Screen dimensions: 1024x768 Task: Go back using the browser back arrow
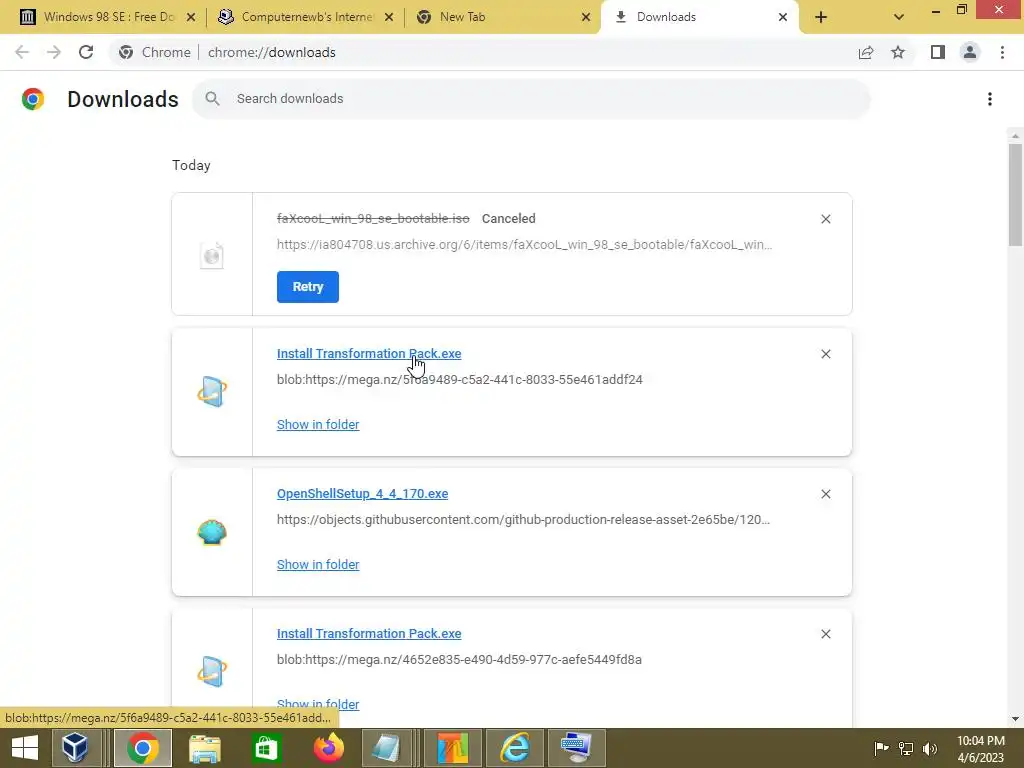[x=22, y=52]
